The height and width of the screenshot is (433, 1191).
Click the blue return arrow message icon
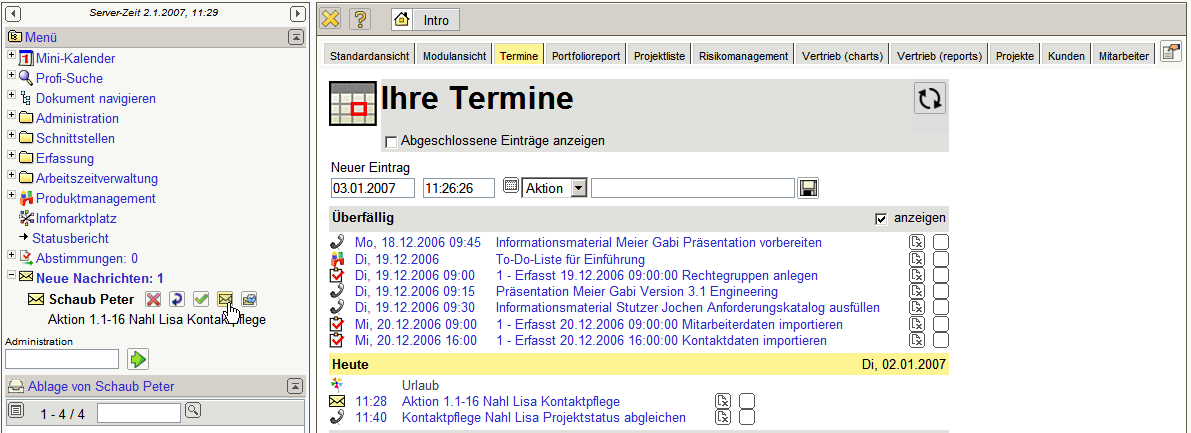[x=177, y=299]
